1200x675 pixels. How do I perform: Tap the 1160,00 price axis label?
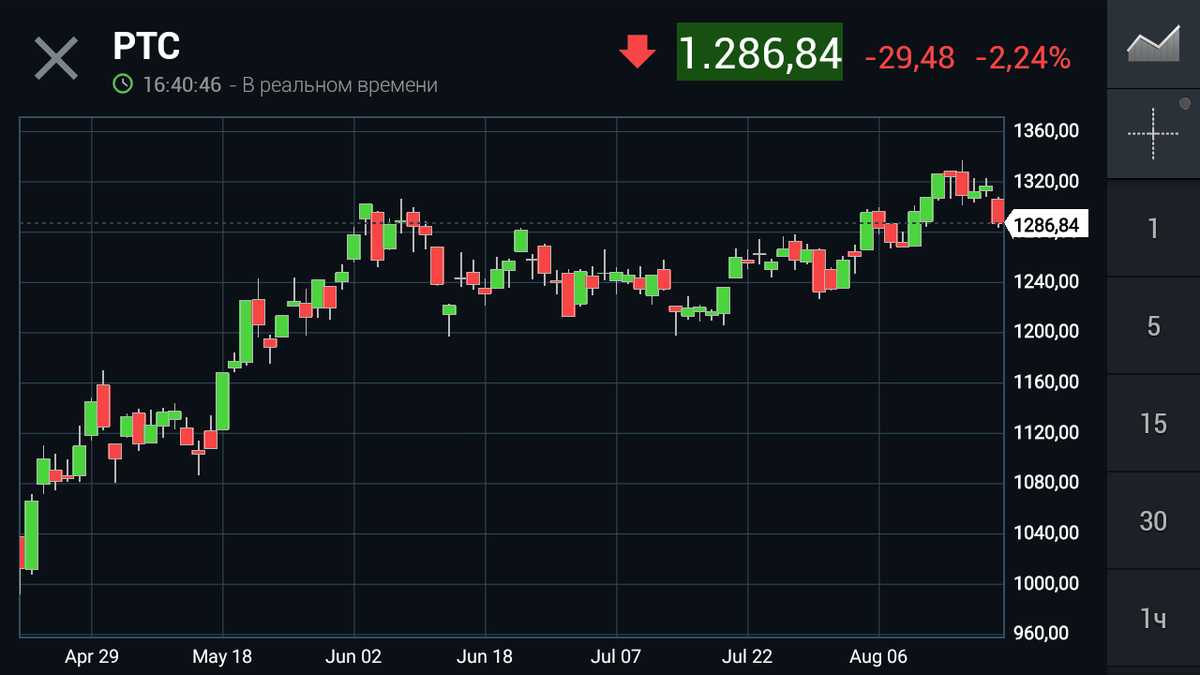[x=1045, y=382]
